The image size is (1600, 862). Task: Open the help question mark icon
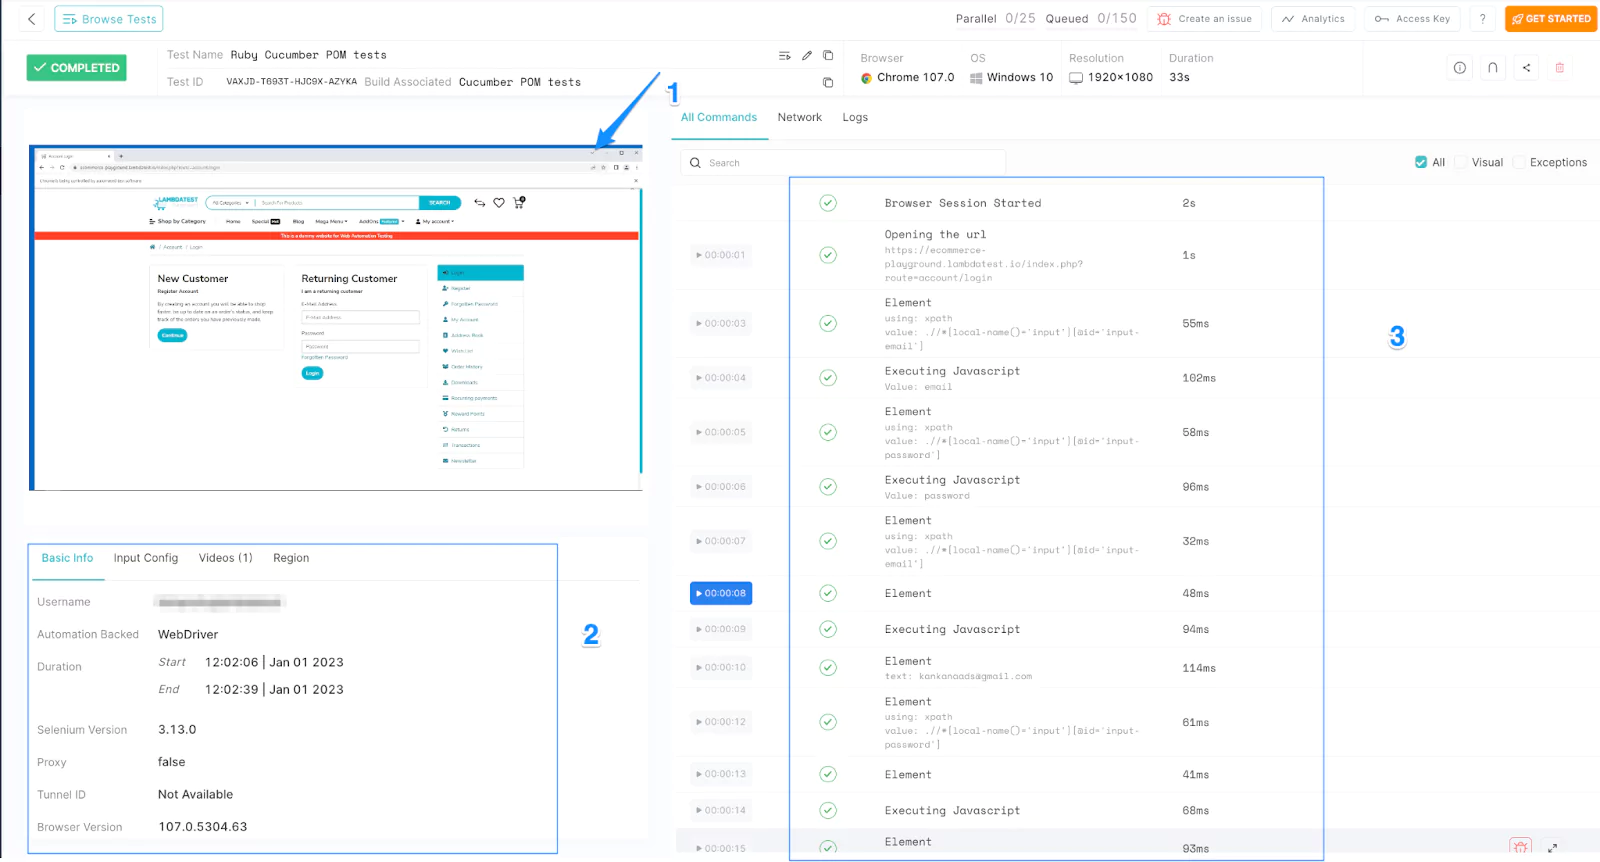tap(1482, 19)
